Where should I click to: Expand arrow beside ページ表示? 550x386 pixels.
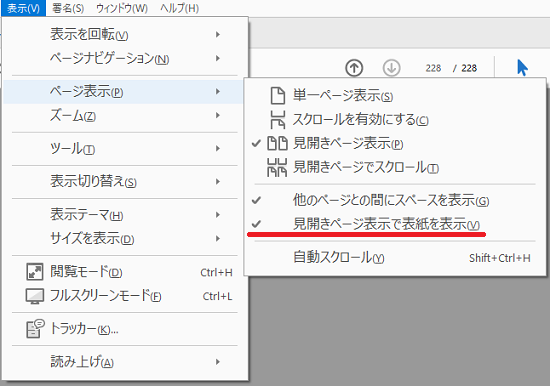[218, 92]
